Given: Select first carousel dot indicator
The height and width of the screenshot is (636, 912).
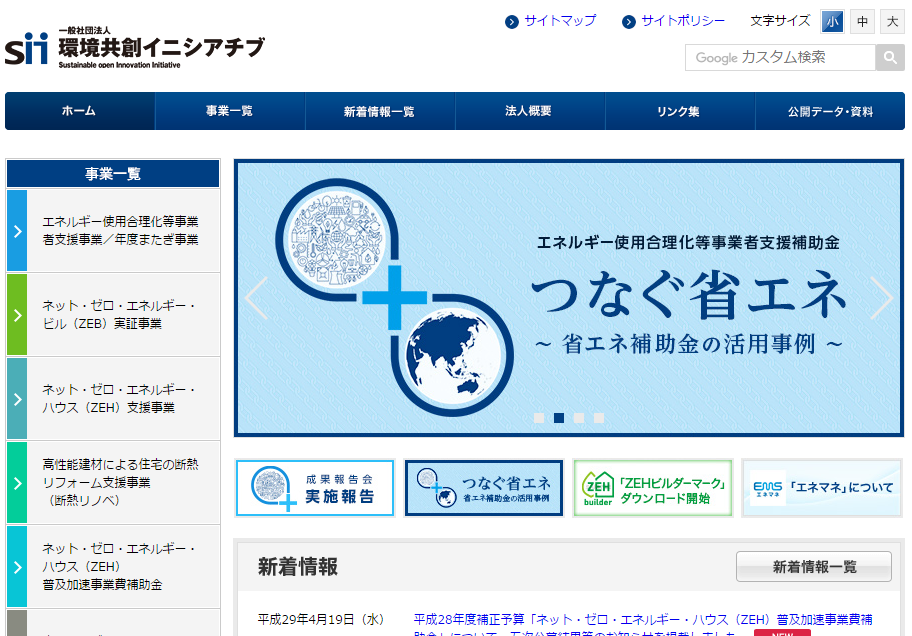Looking at the screenshot, I should point(539,418).
